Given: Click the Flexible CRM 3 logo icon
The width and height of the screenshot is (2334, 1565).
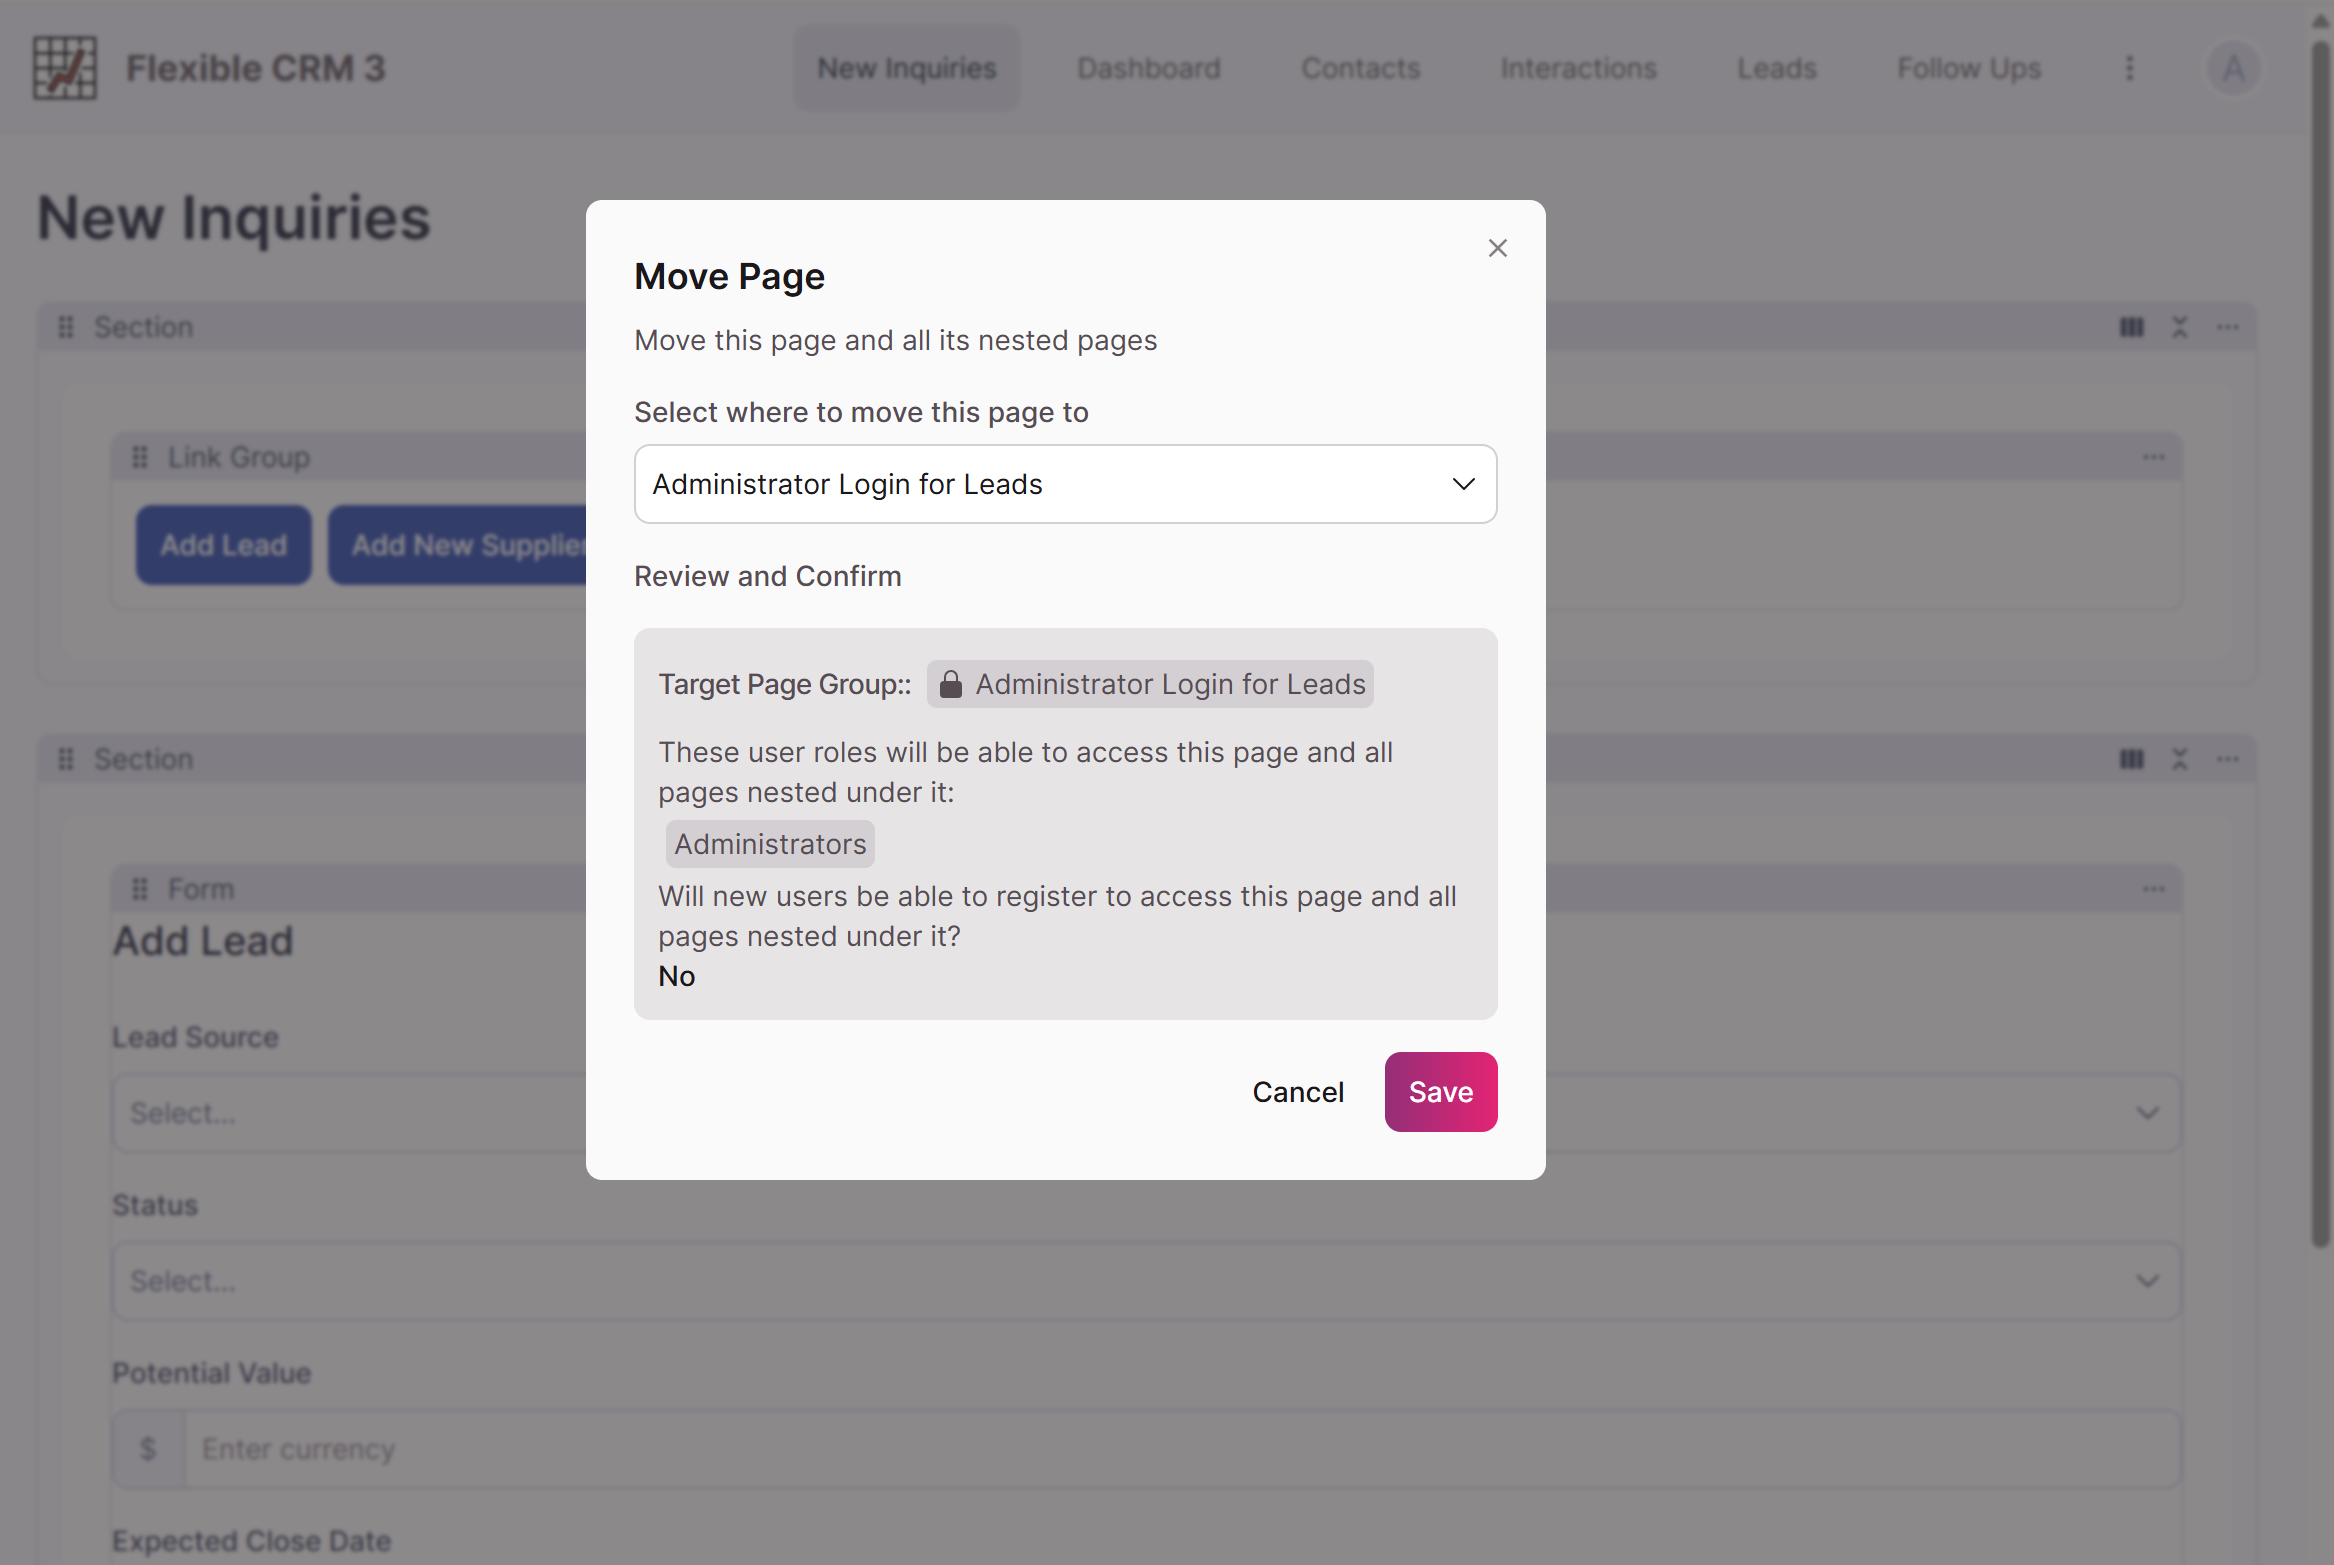Looking at the screenshot, I should tap(65, 68).
